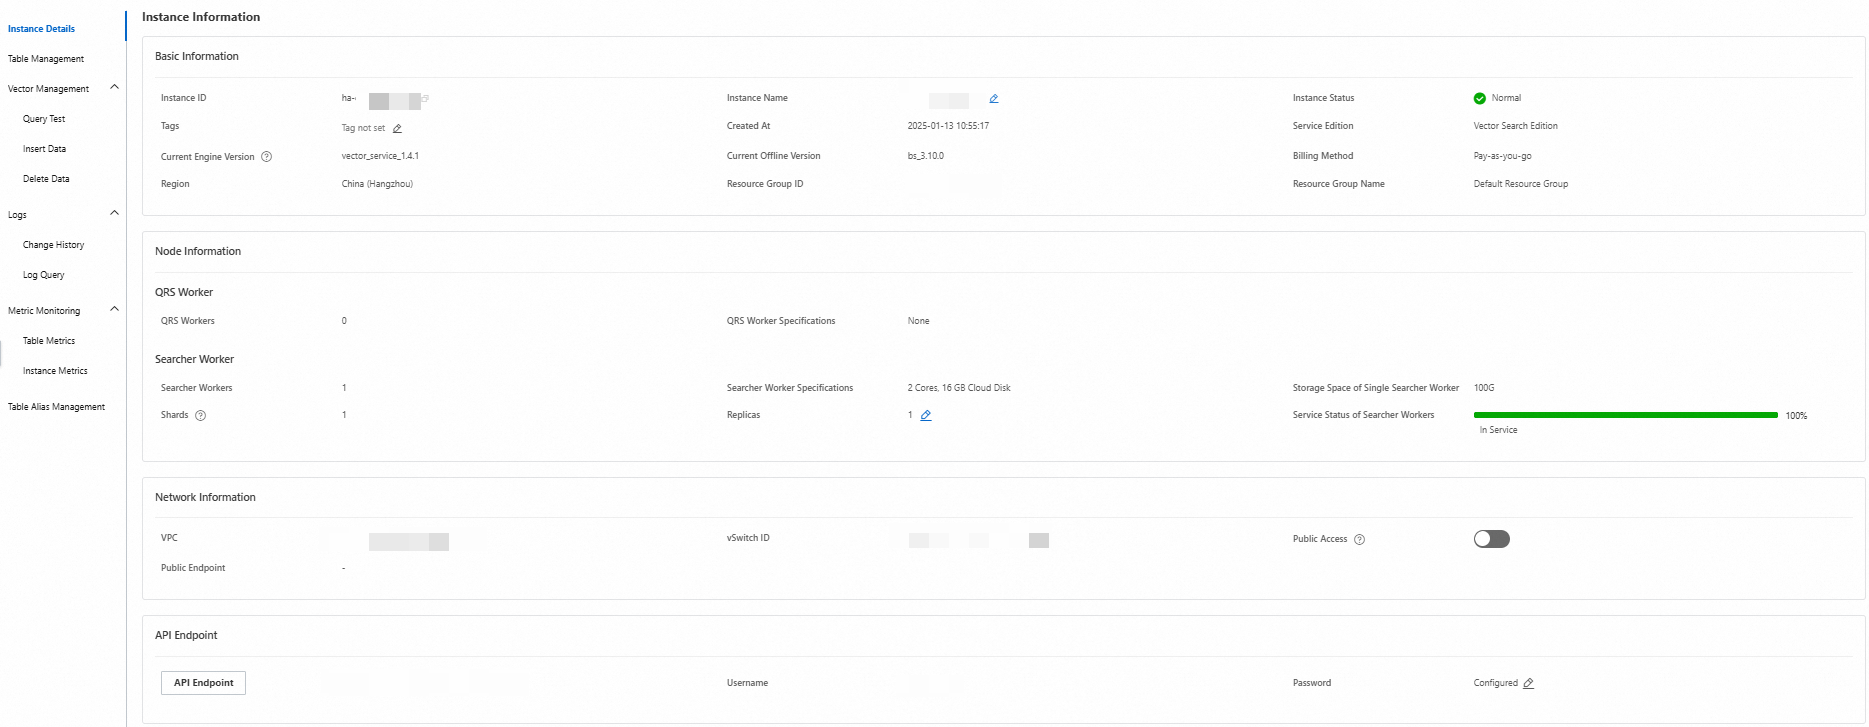The image size is (1869, 727).
Task: Click the API Endpoint button
Action: click(x=203, y=683)
